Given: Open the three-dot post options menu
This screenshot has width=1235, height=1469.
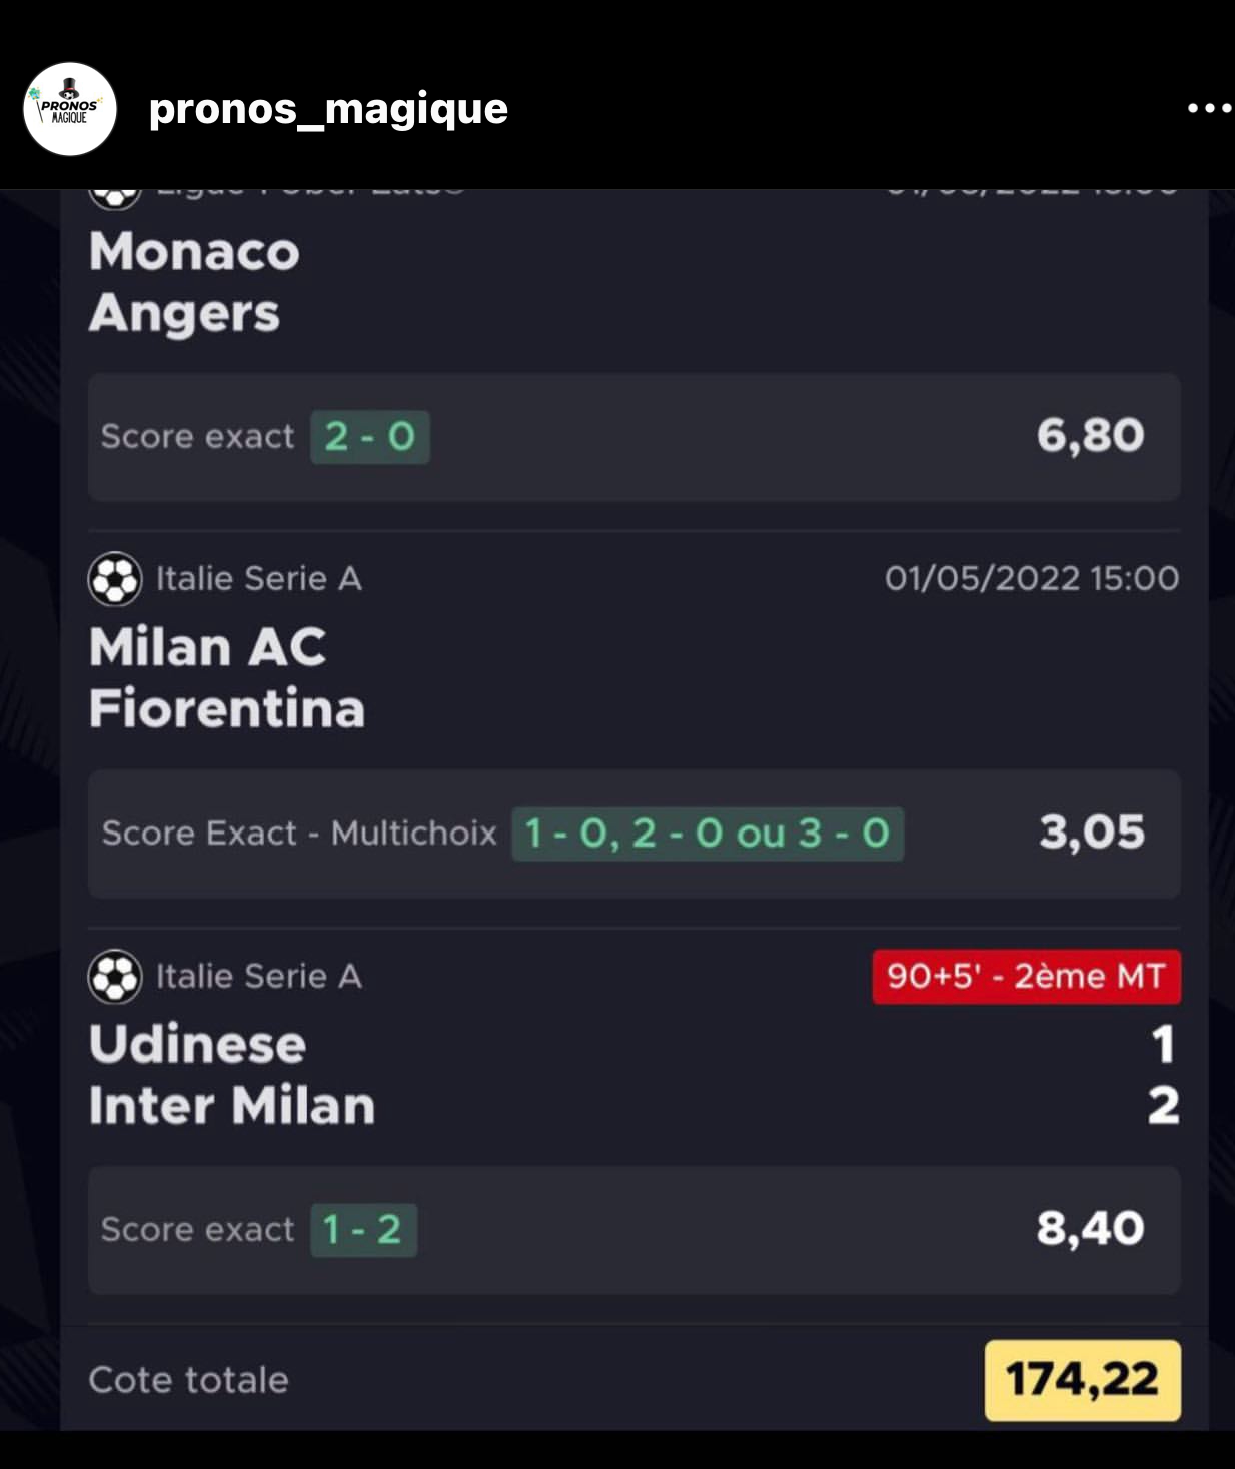Looking at the screenshot, I should click(1208, 108).
